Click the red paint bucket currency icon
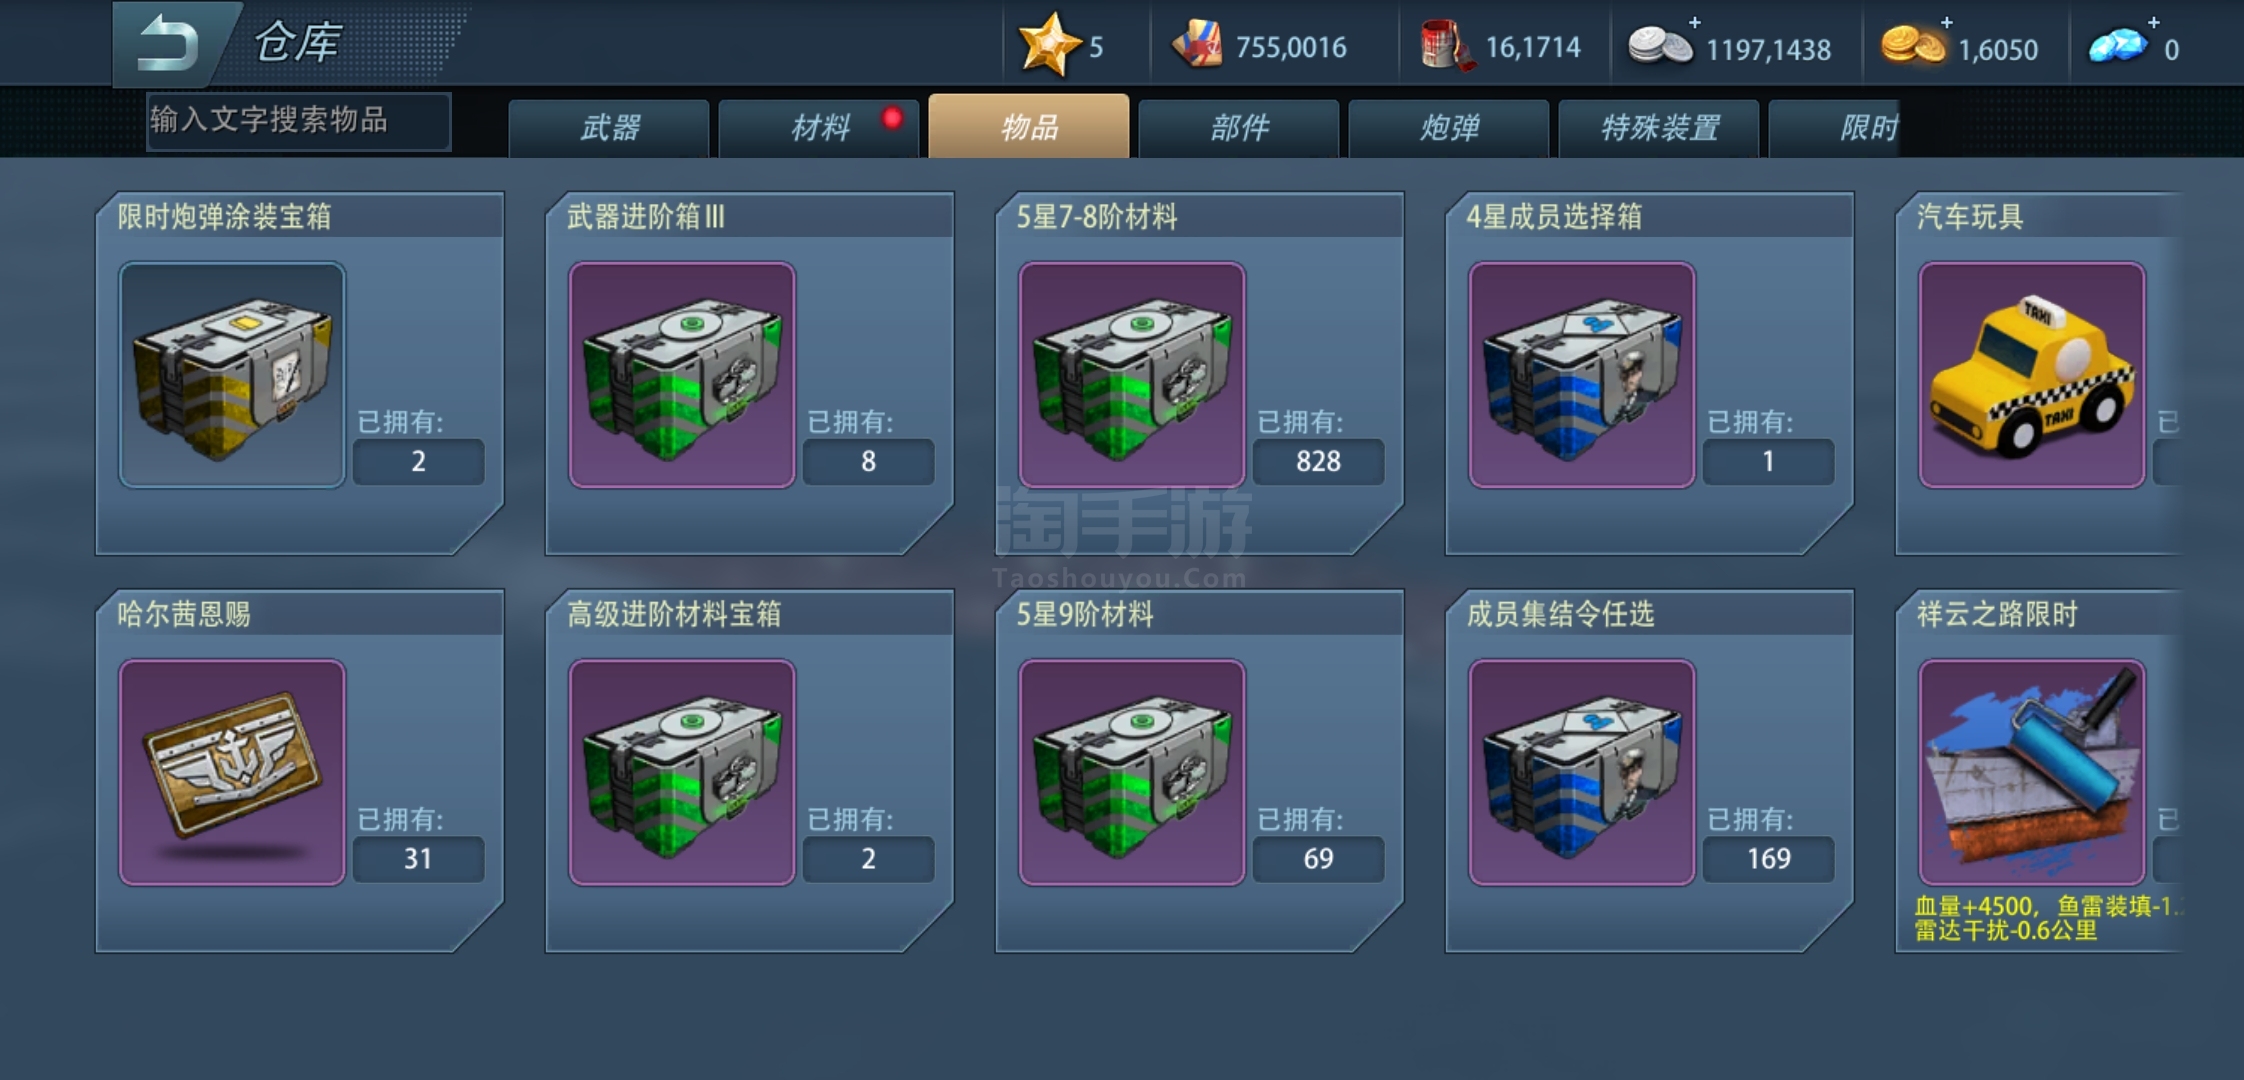This screenshot has height=1080, width=2244. (1445, 46)
